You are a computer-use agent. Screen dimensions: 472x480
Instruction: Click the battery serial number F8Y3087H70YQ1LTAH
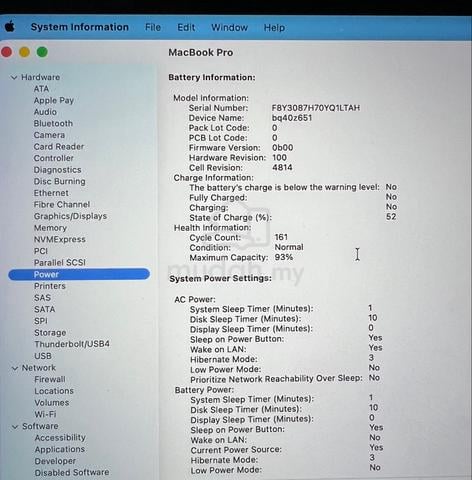click(x=316, y=108)
